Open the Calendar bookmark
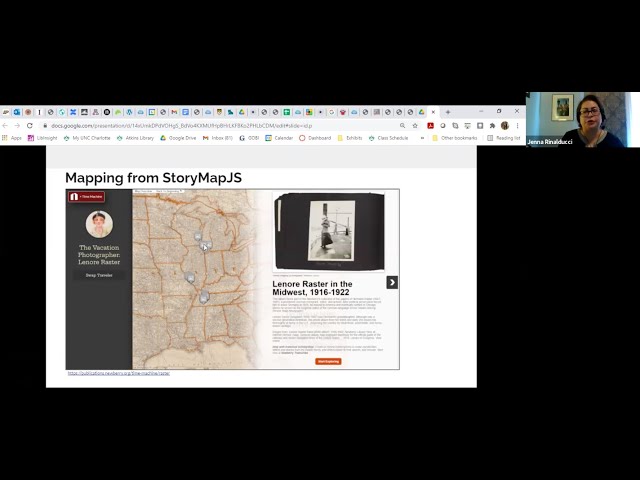The image size is (640, 480). (279, 138)
